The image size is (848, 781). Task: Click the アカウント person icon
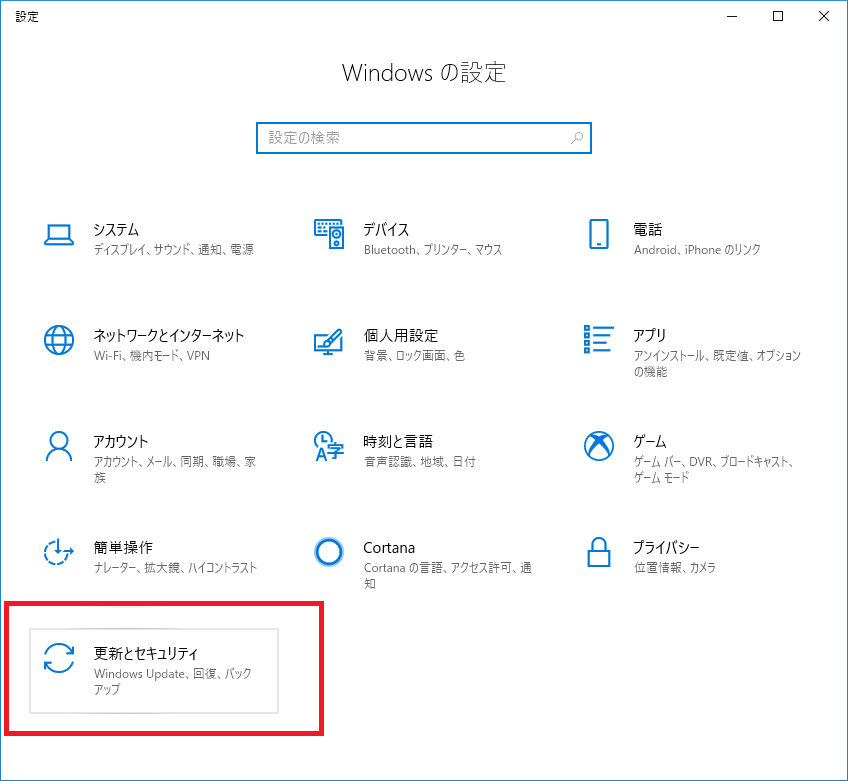(59, 446)
